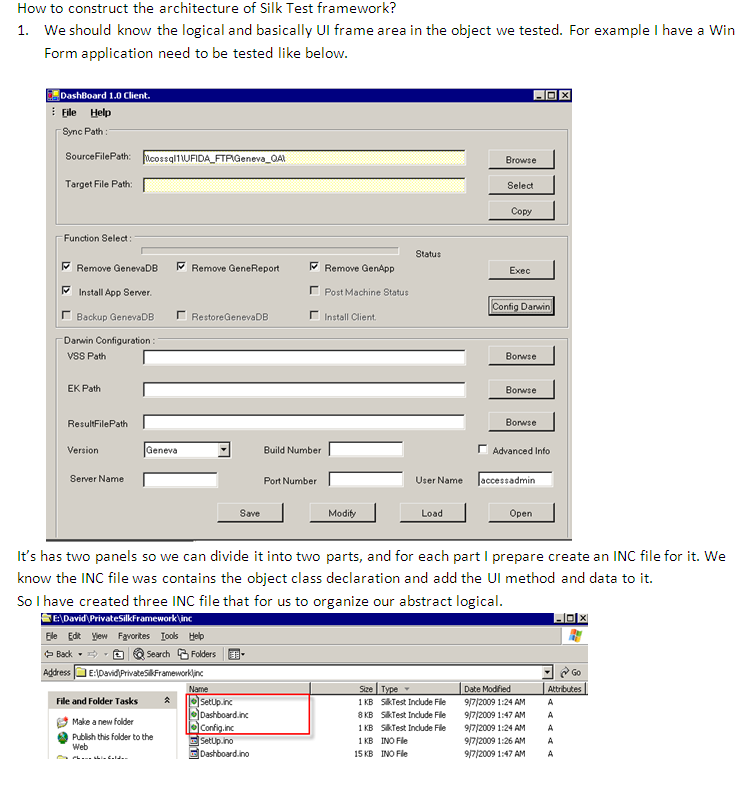Viewport: 753px width, 790px height.
Task: Click the SetUp.inc file icon
Action: [x=194, y=701]
